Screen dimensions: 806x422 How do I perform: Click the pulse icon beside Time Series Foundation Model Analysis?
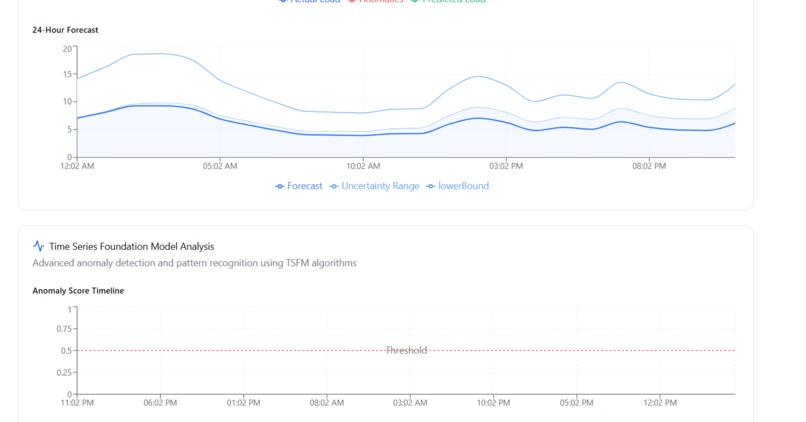39,246
